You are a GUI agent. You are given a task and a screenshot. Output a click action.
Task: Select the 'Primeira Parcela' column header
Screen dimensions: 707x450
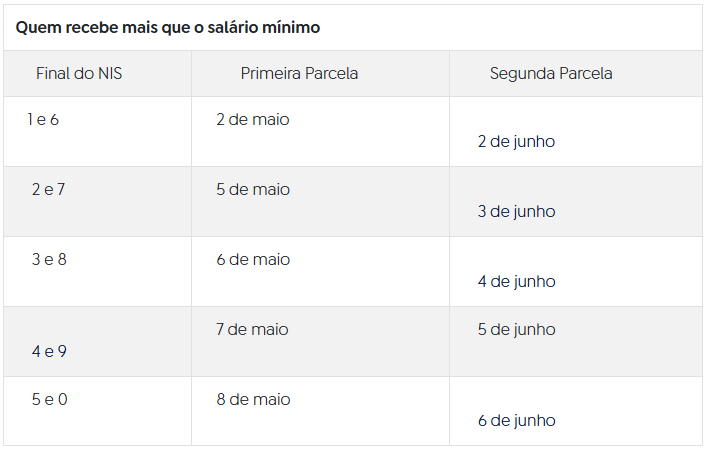[x=299, y=74]
